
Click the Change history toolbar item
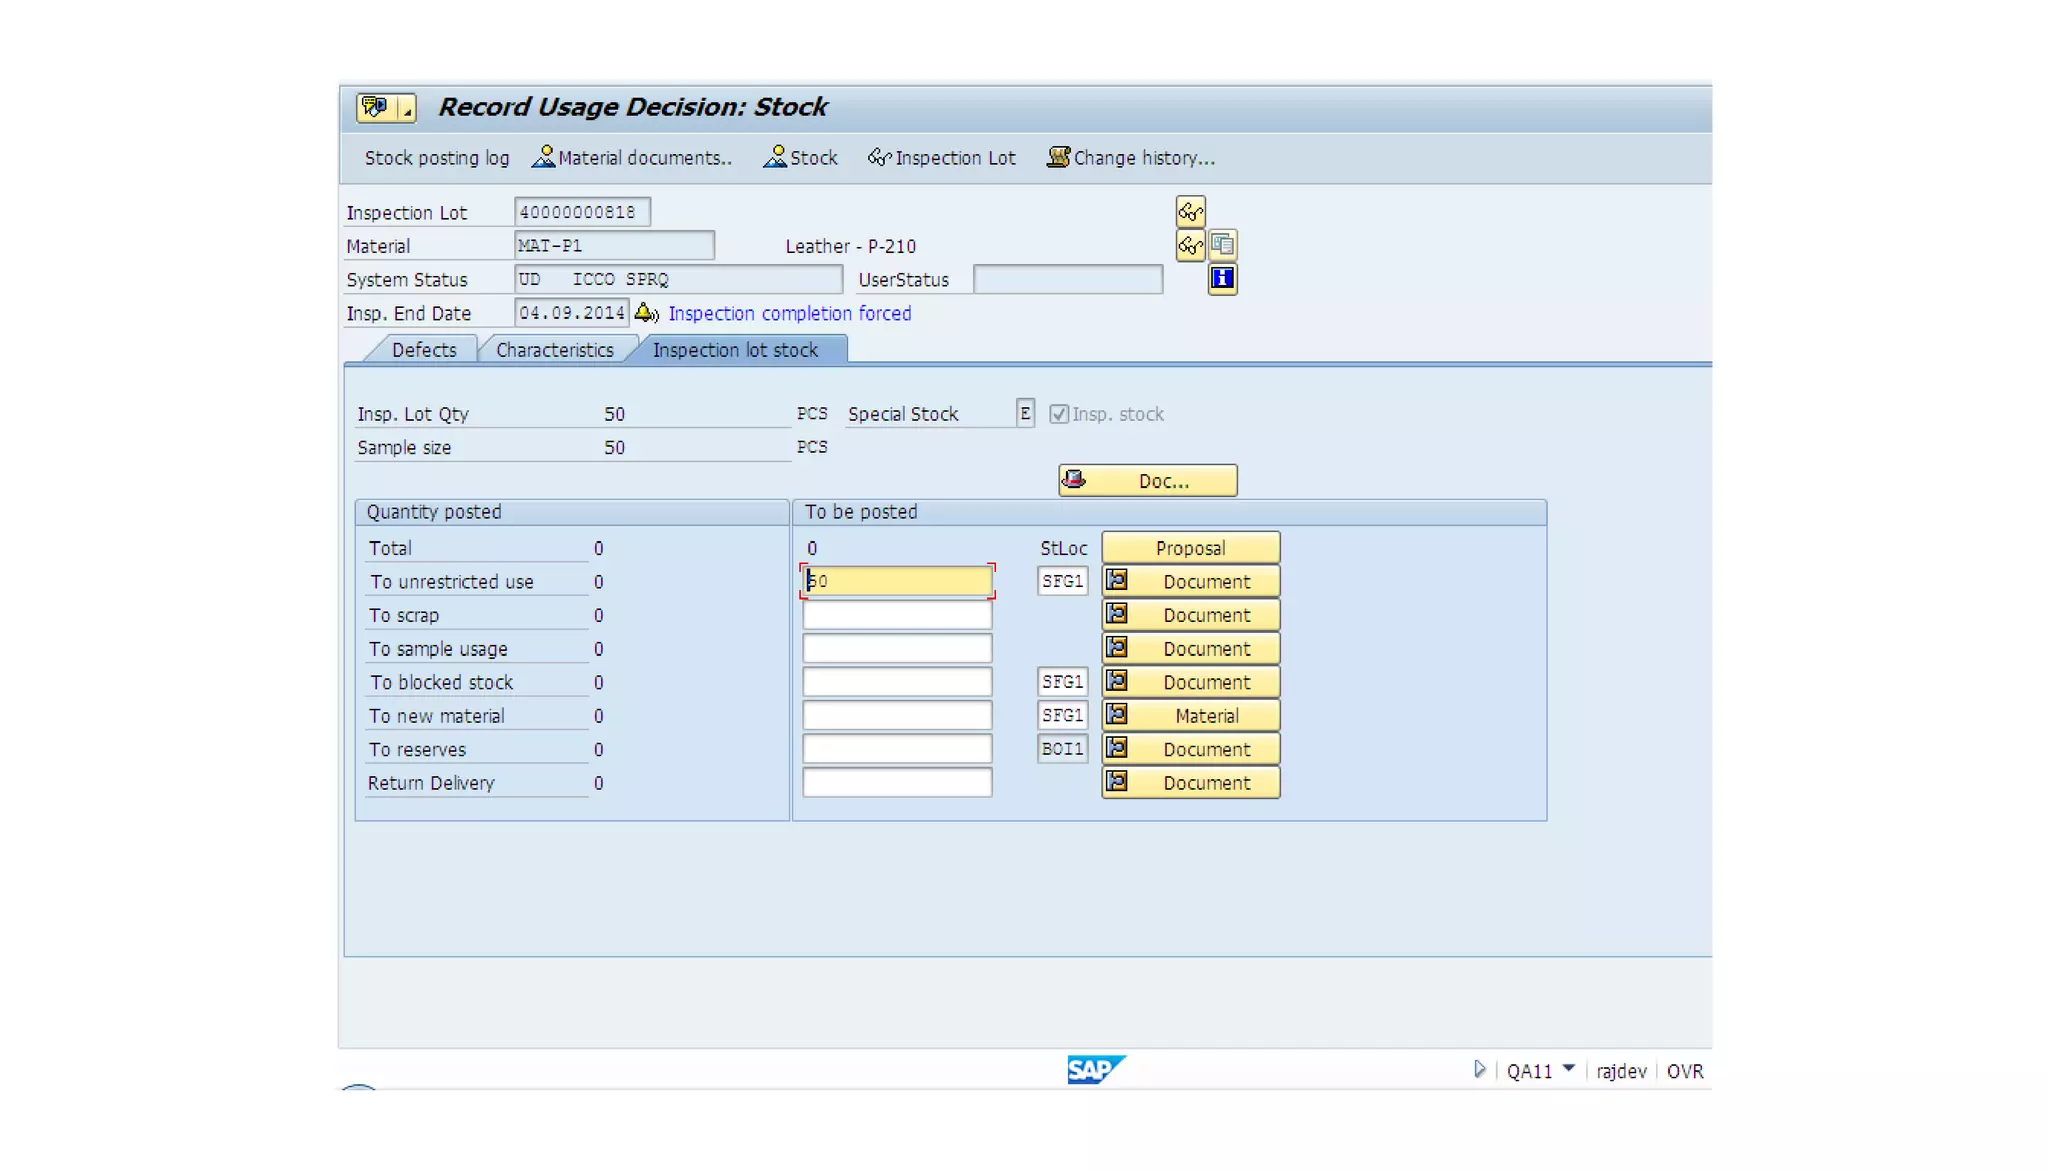(1131, 158)
